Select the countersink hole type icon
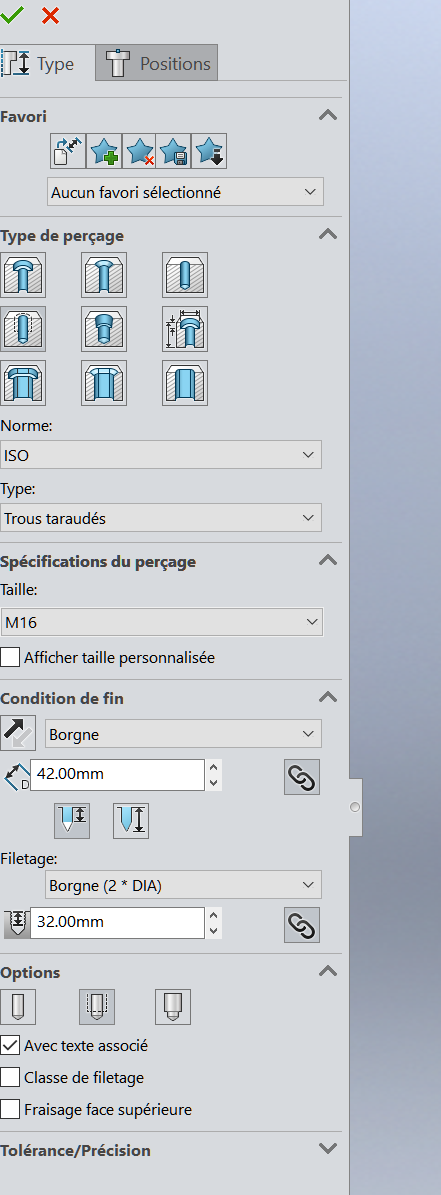The image size is (441, 1195). pos(104,275)
